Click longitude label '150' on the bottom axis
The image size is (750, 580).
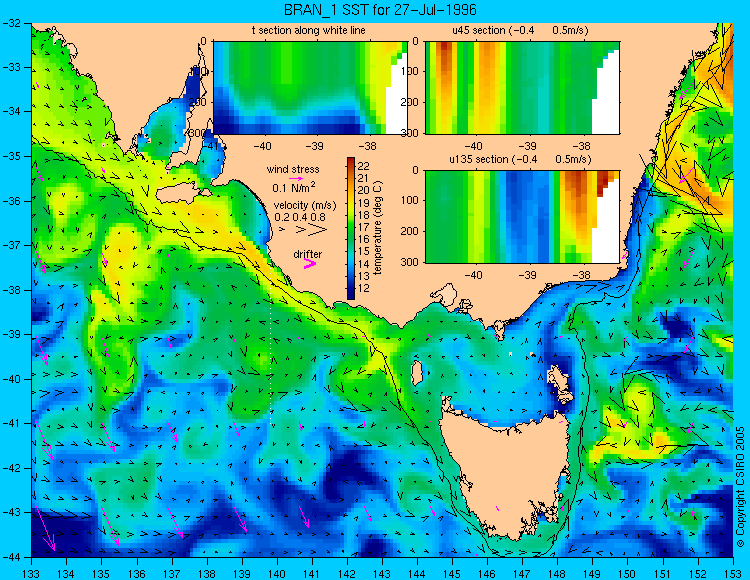[627, 573]
